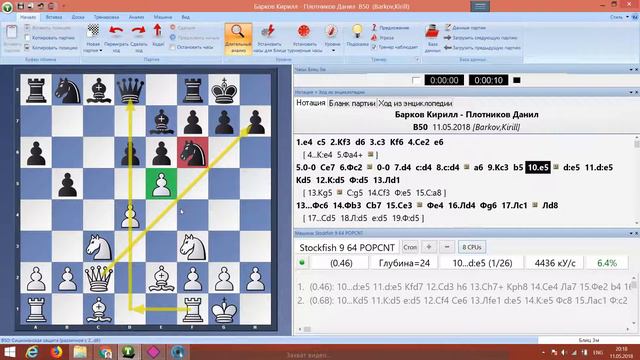Click the hamburger menu icon in title bar
640x360 pixels.
pyautogui.click(x=480, y=6)
